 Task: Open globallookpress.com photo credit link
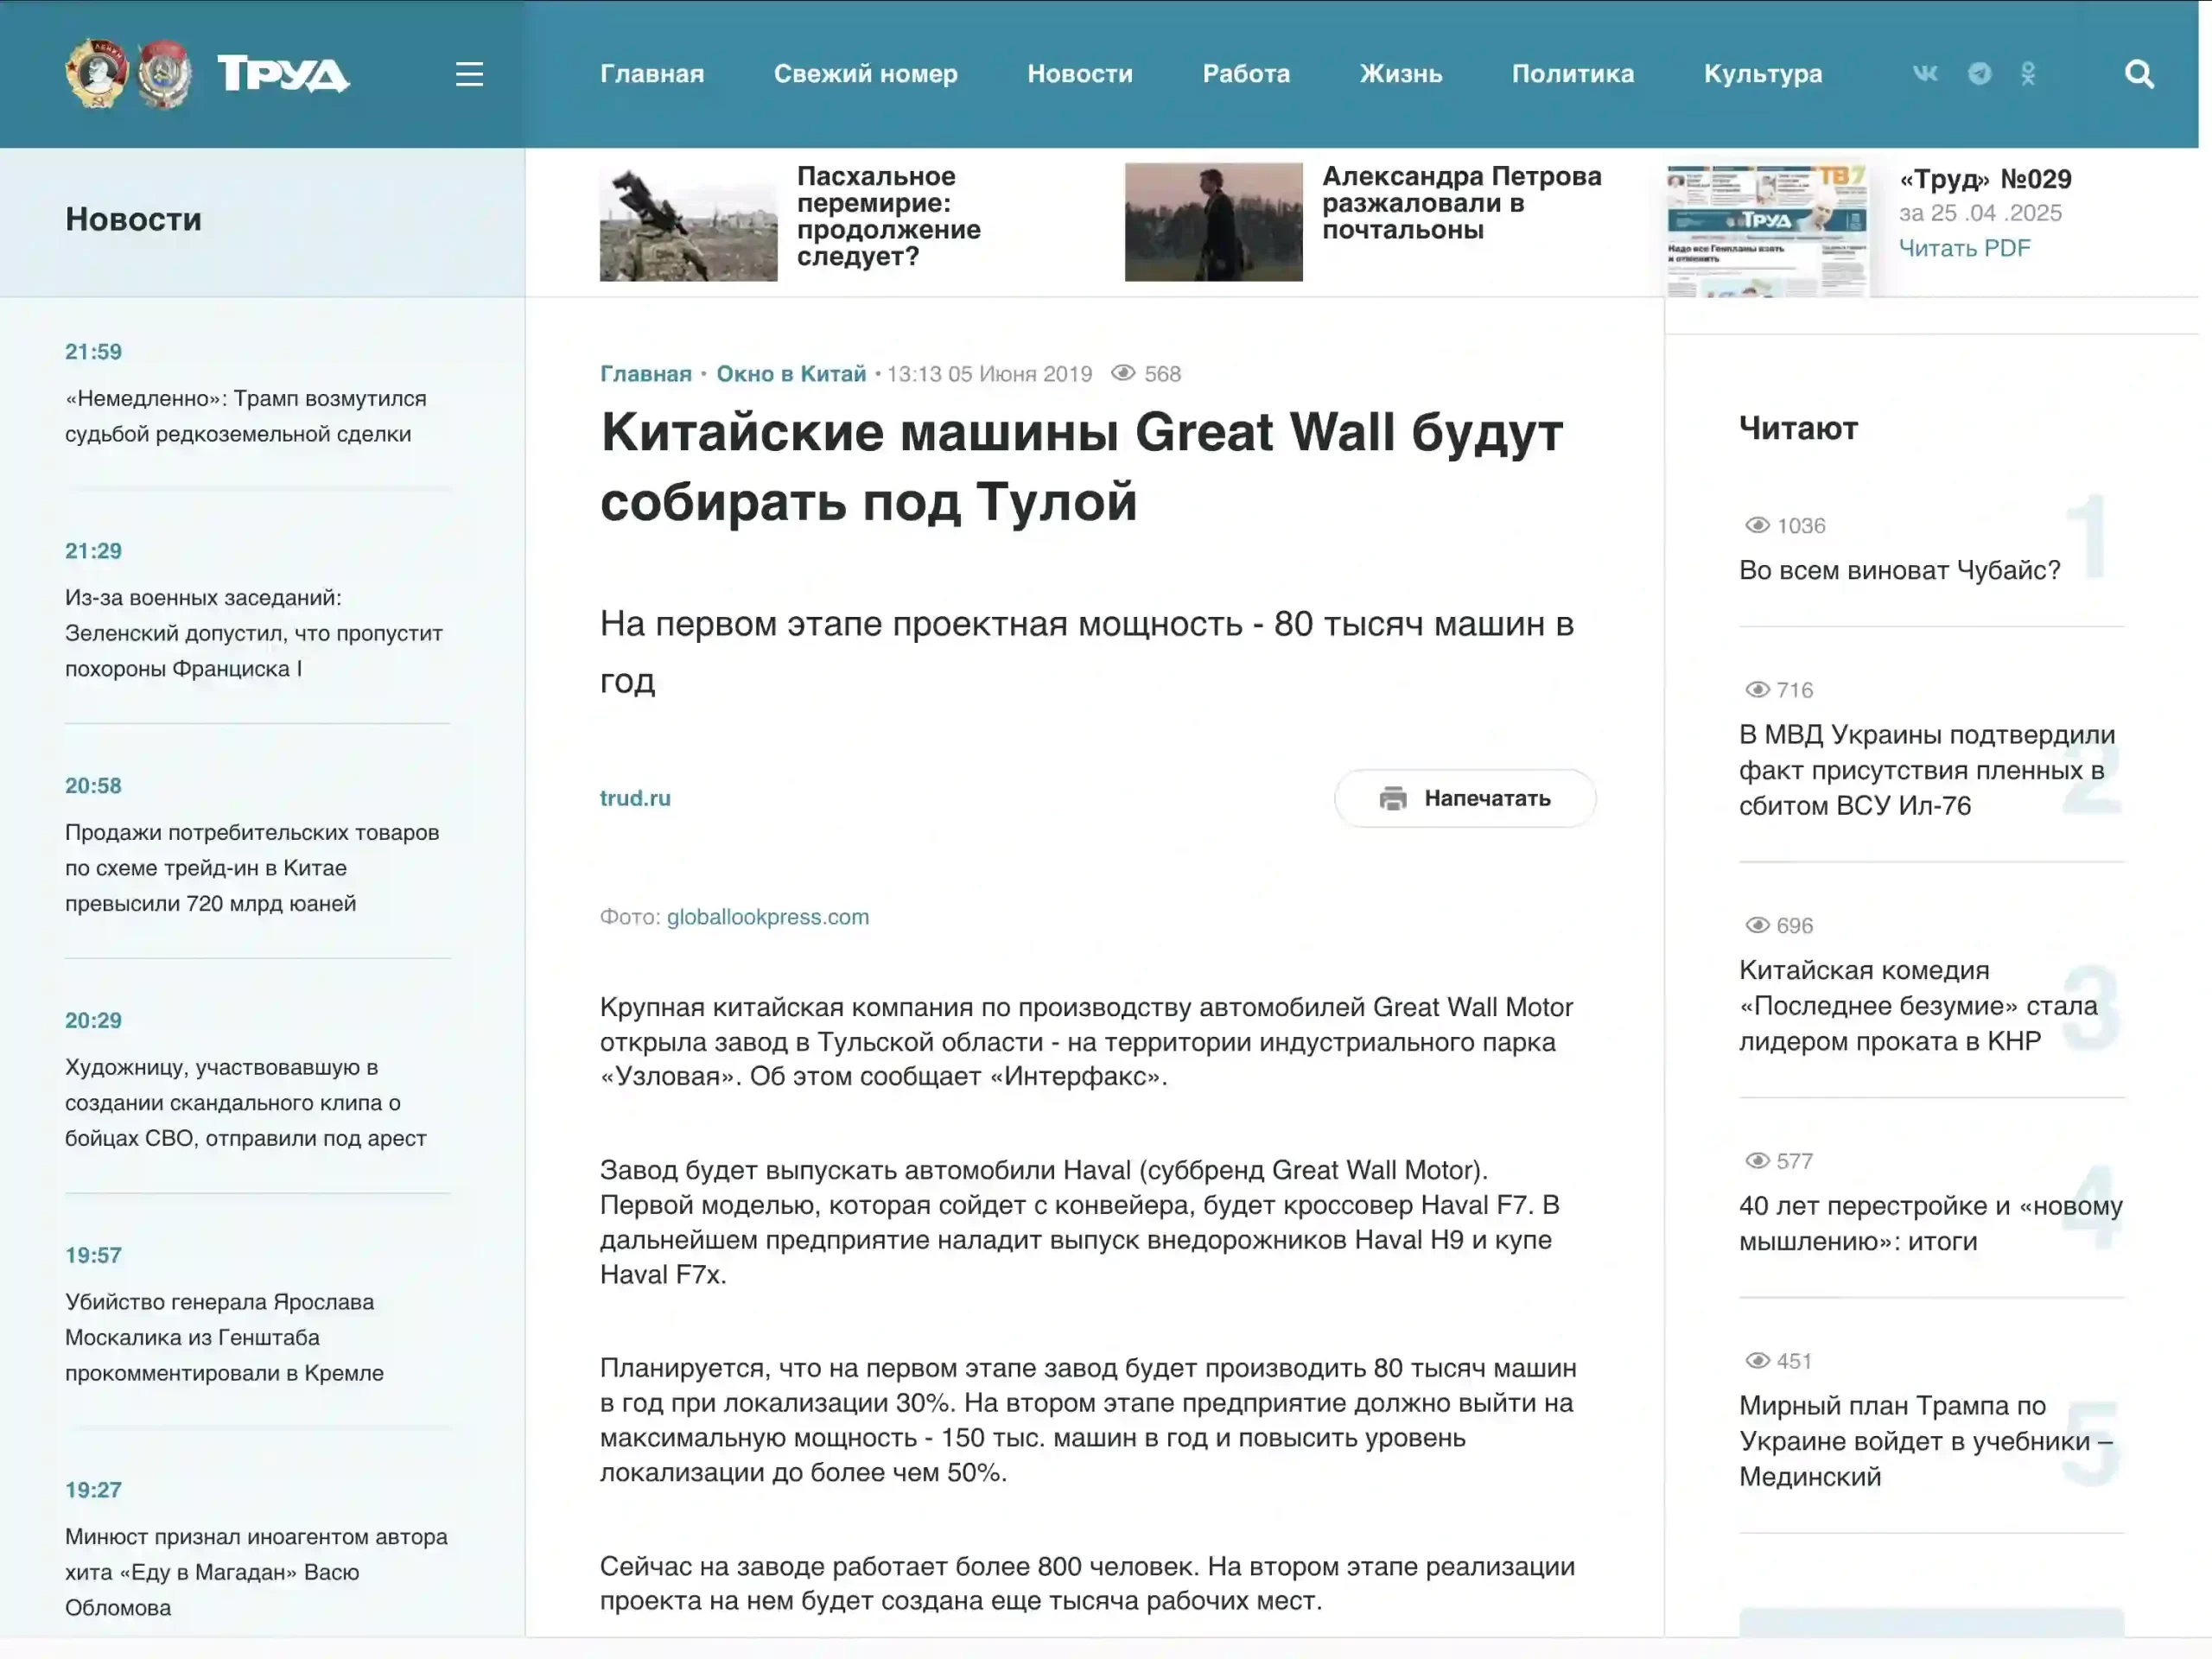[768, 917]
